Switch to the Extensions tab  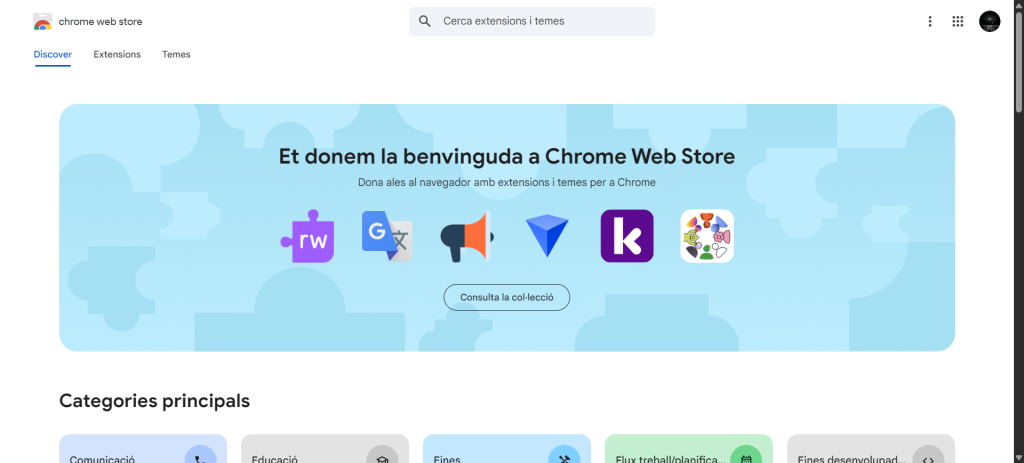117,54
